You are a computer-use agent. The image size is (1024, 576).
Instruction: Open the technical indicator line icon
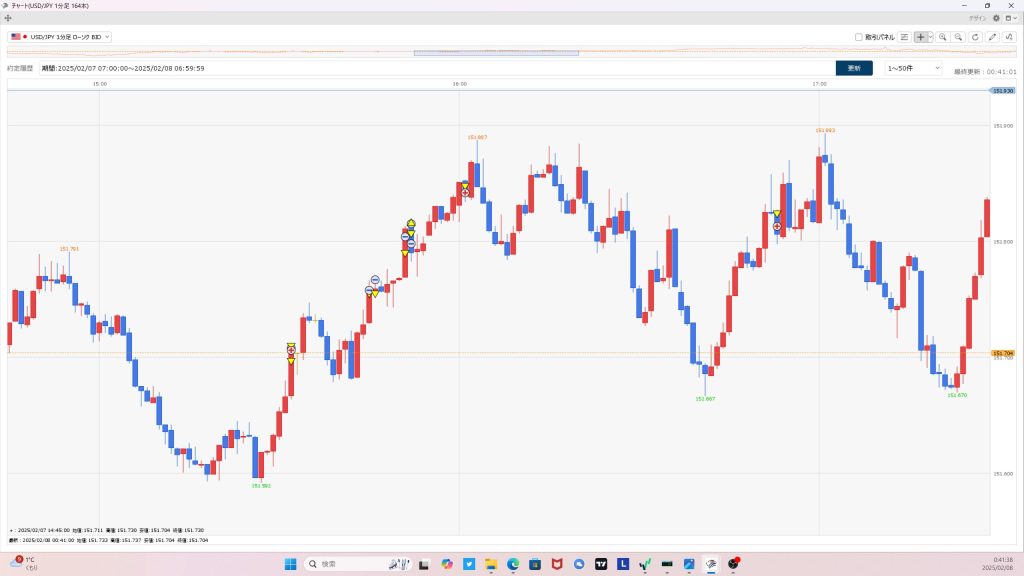tap(1008, 37)
